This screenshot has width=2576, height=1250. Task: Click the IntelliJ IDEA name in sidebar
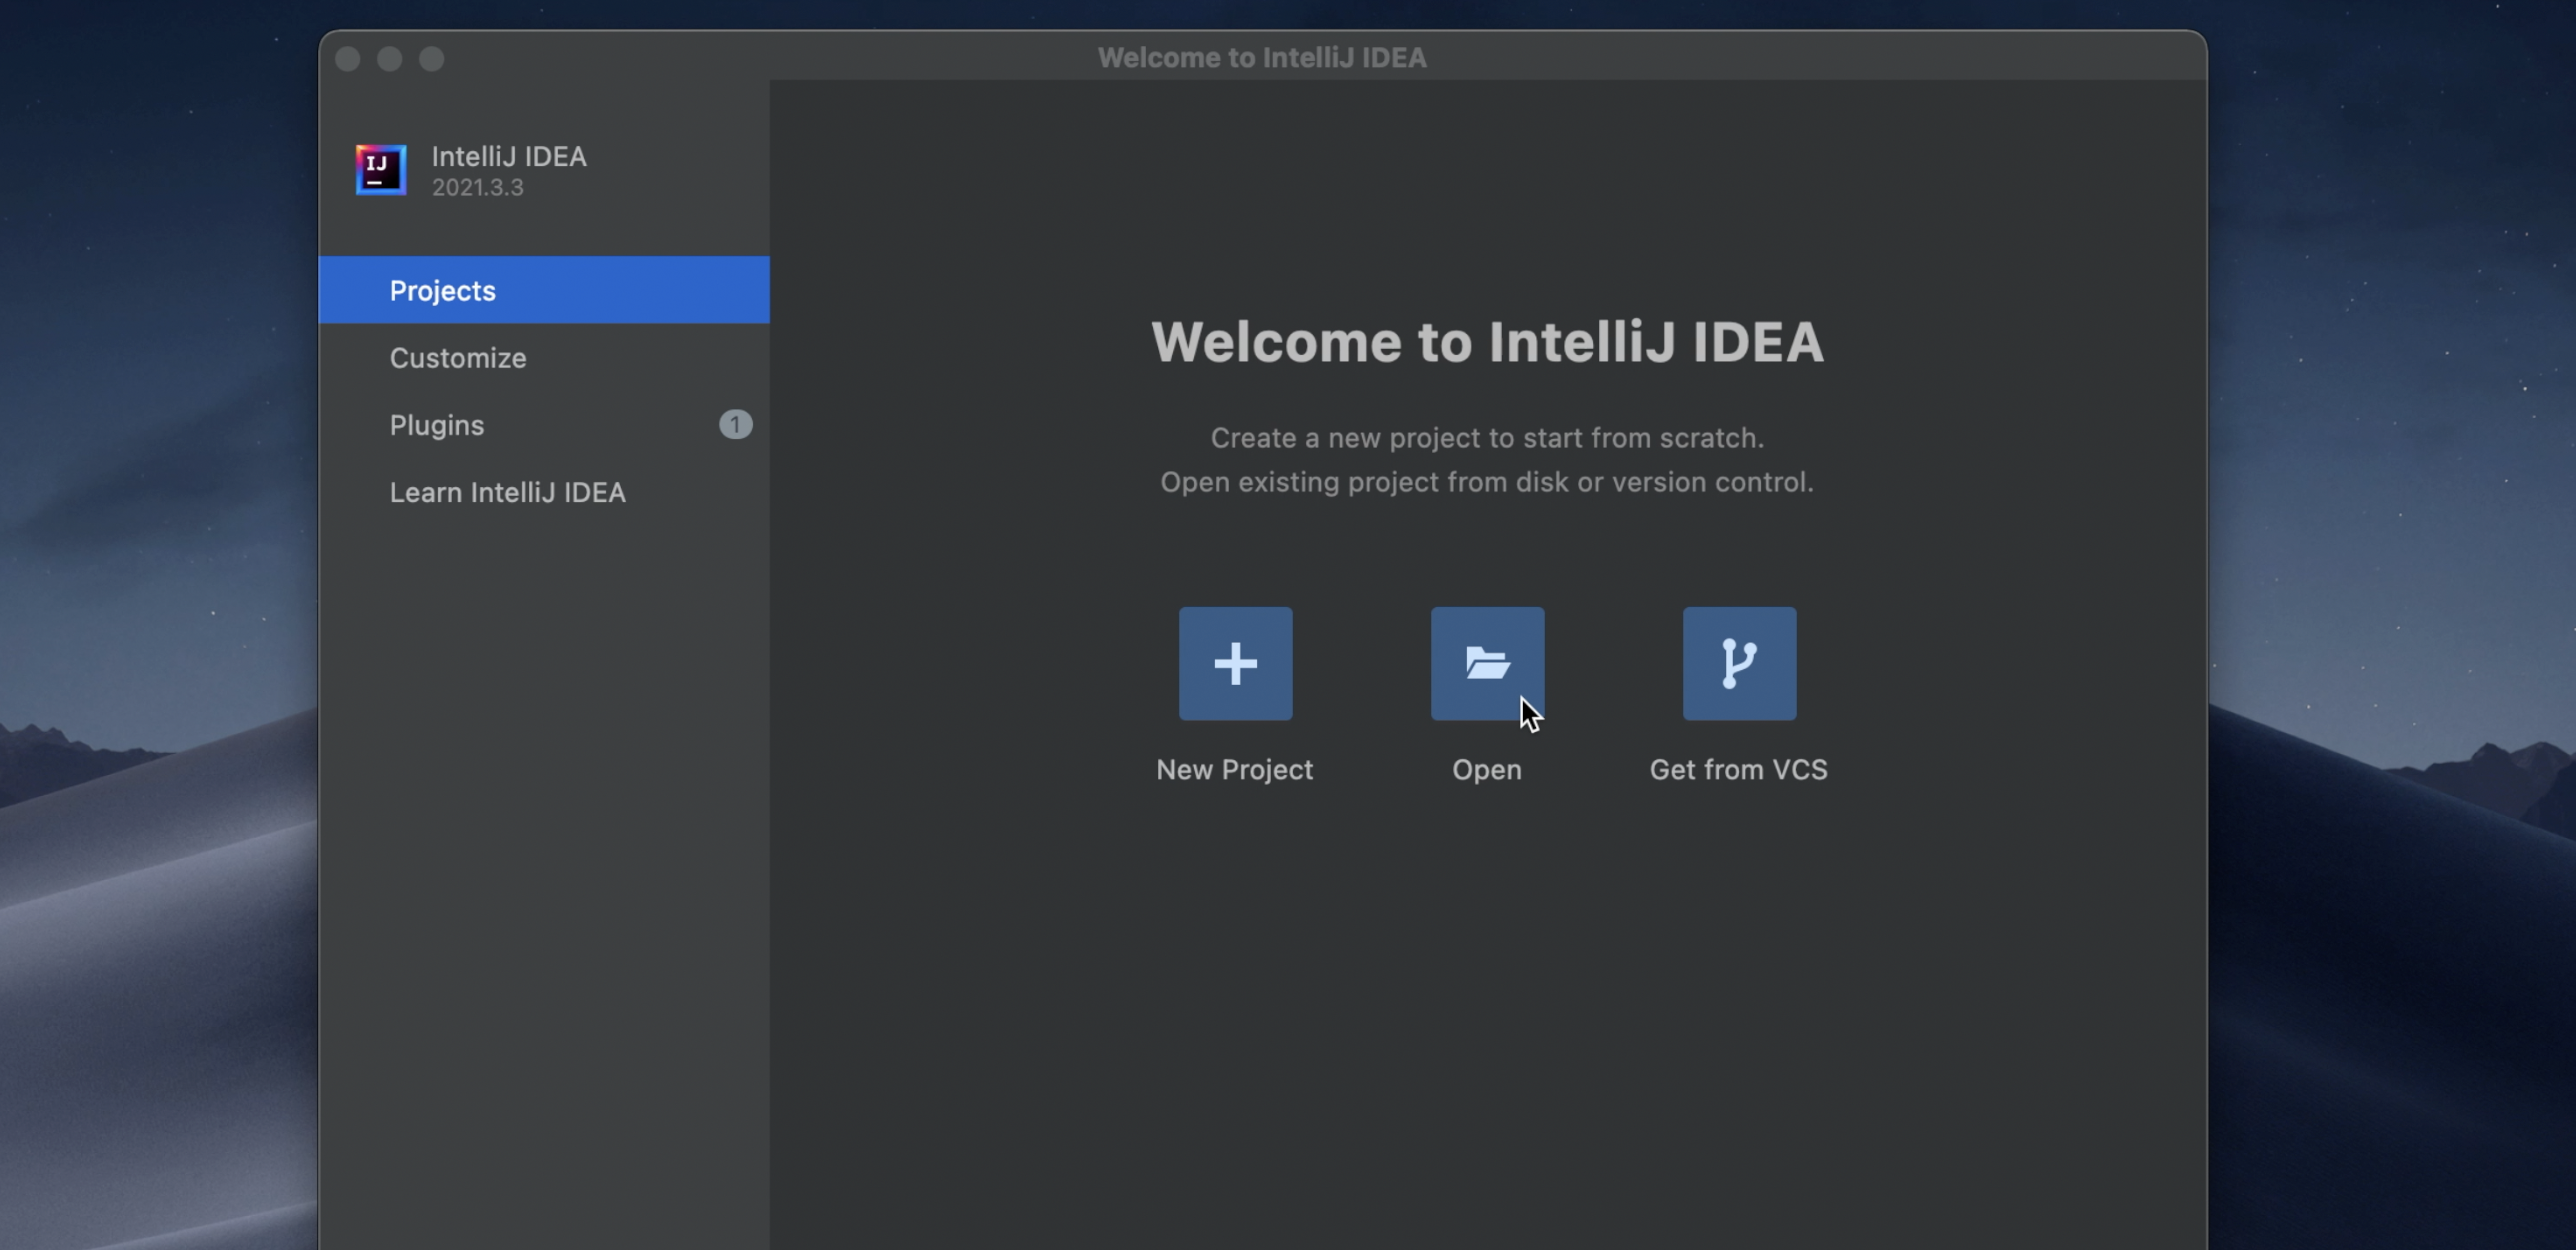coord(509,156)
